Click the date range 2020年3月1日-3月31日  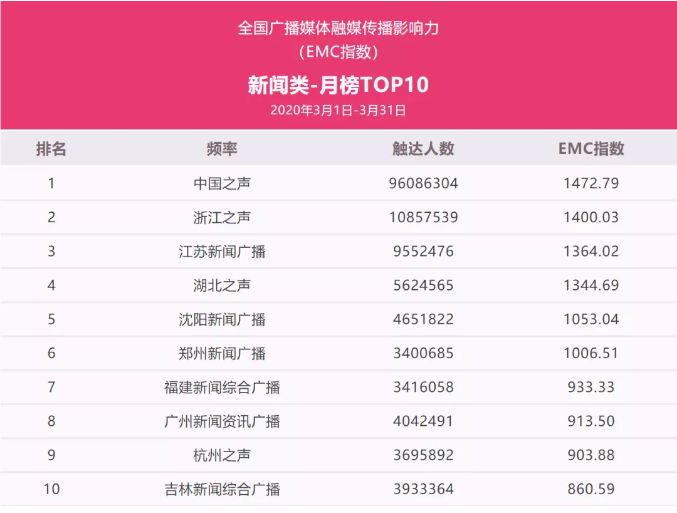pos(338,110)
